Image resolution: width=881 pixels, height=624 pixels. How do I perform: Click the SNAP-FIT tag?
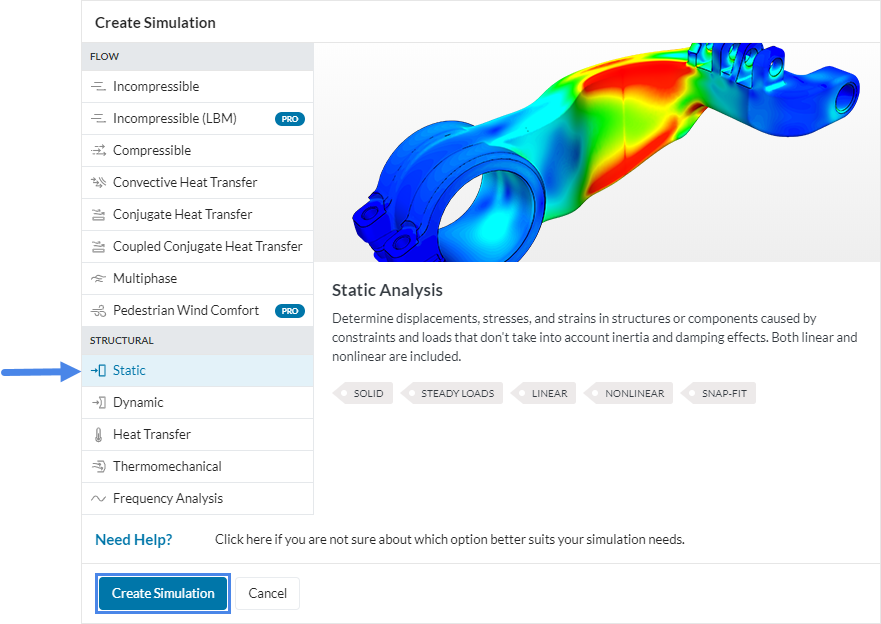tap(723, 394)
